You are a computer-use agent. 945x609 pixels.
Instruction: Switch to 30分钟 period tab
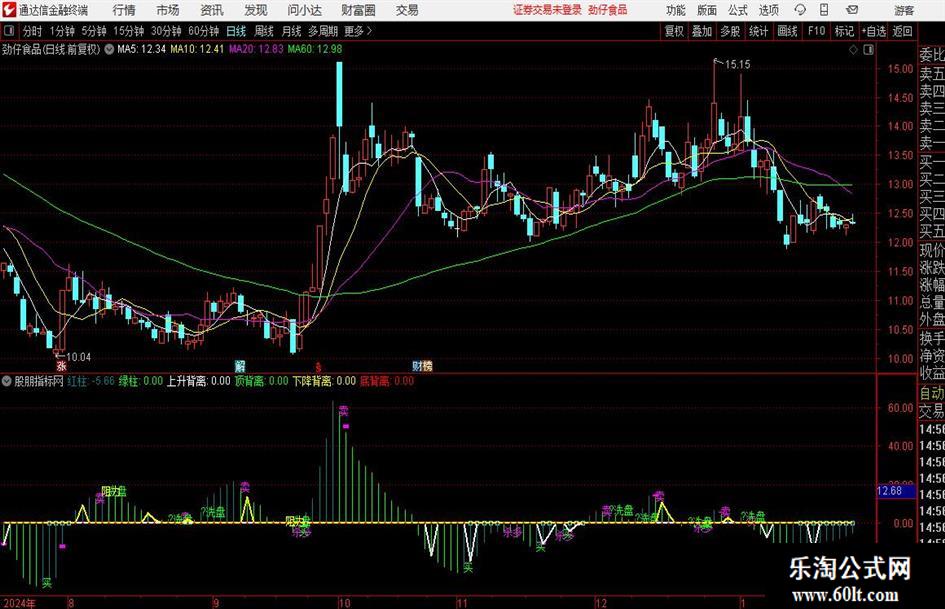pyautogui.click(x=166, y=31)
